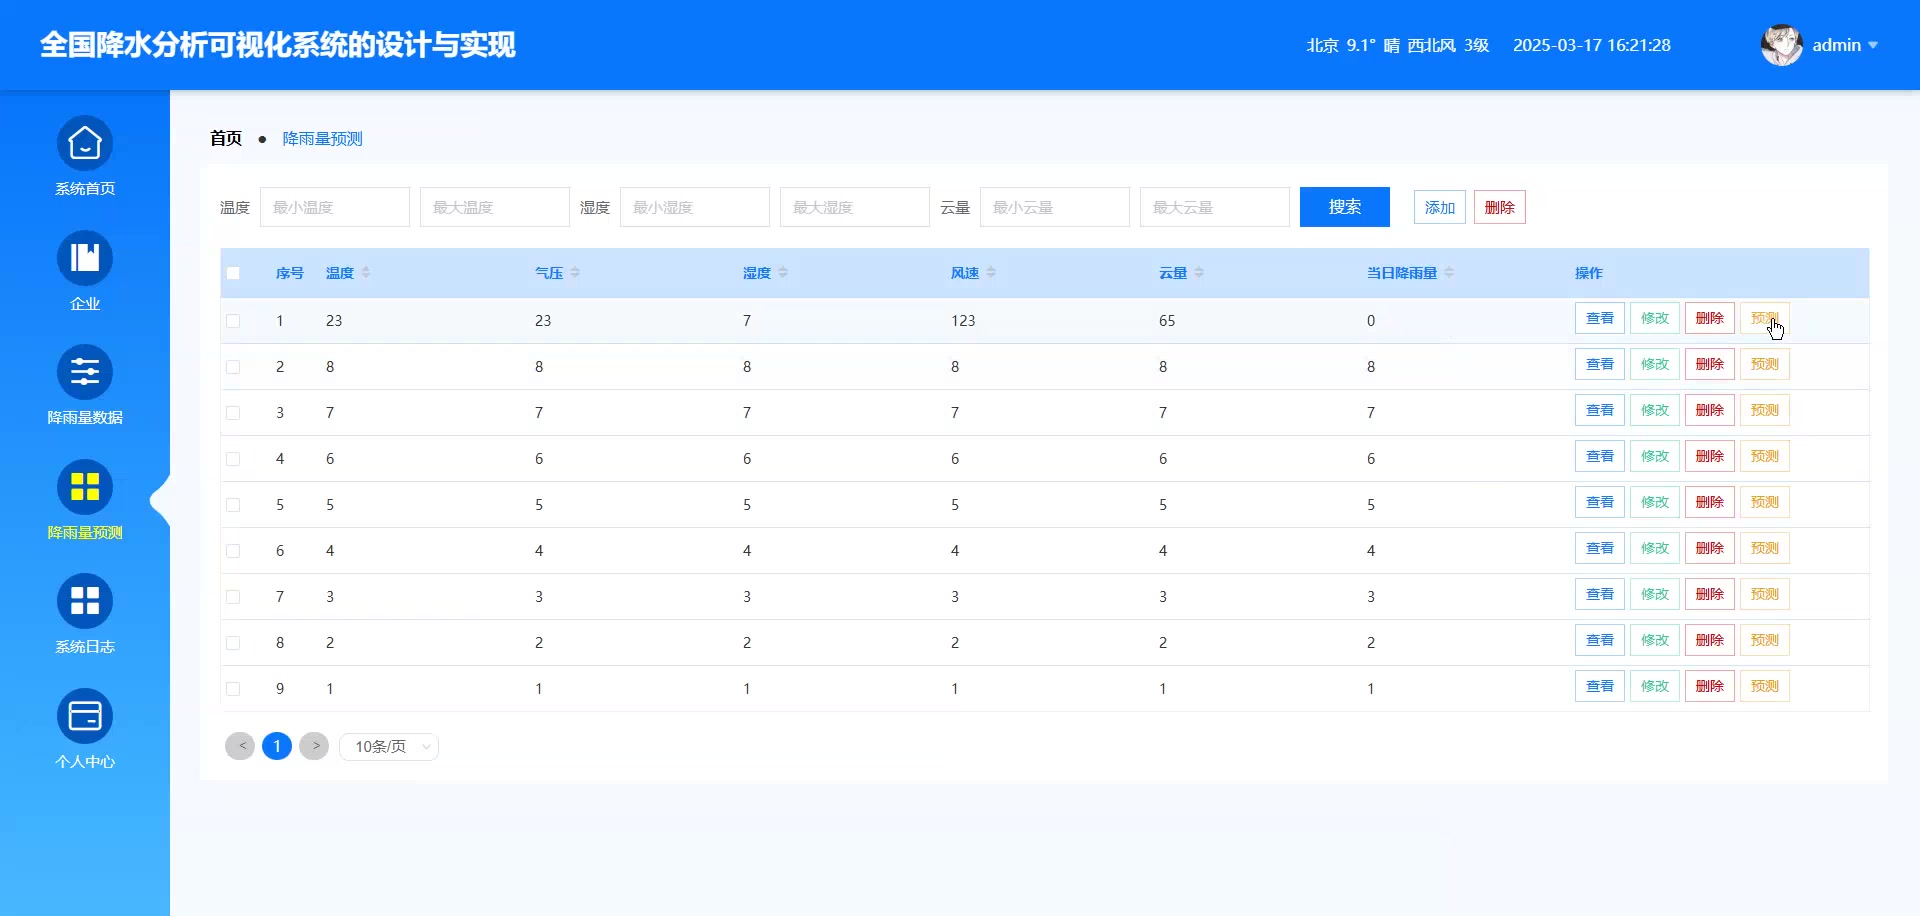Viewport: 1920px width, 916px height.
Task: Click 预测 for row 2
Action: [1765, 364]
